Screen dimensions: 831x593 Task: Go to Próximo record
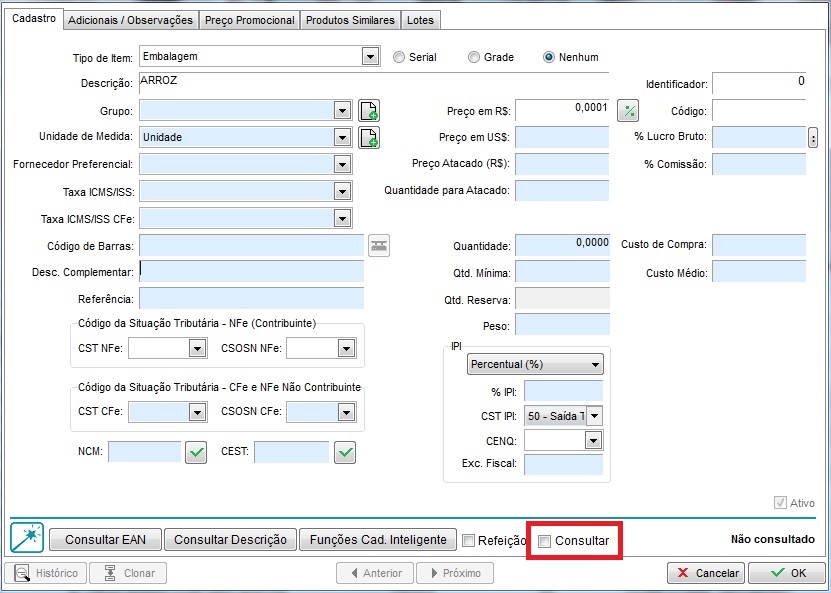pyautogui.click(x=455, y=573)
